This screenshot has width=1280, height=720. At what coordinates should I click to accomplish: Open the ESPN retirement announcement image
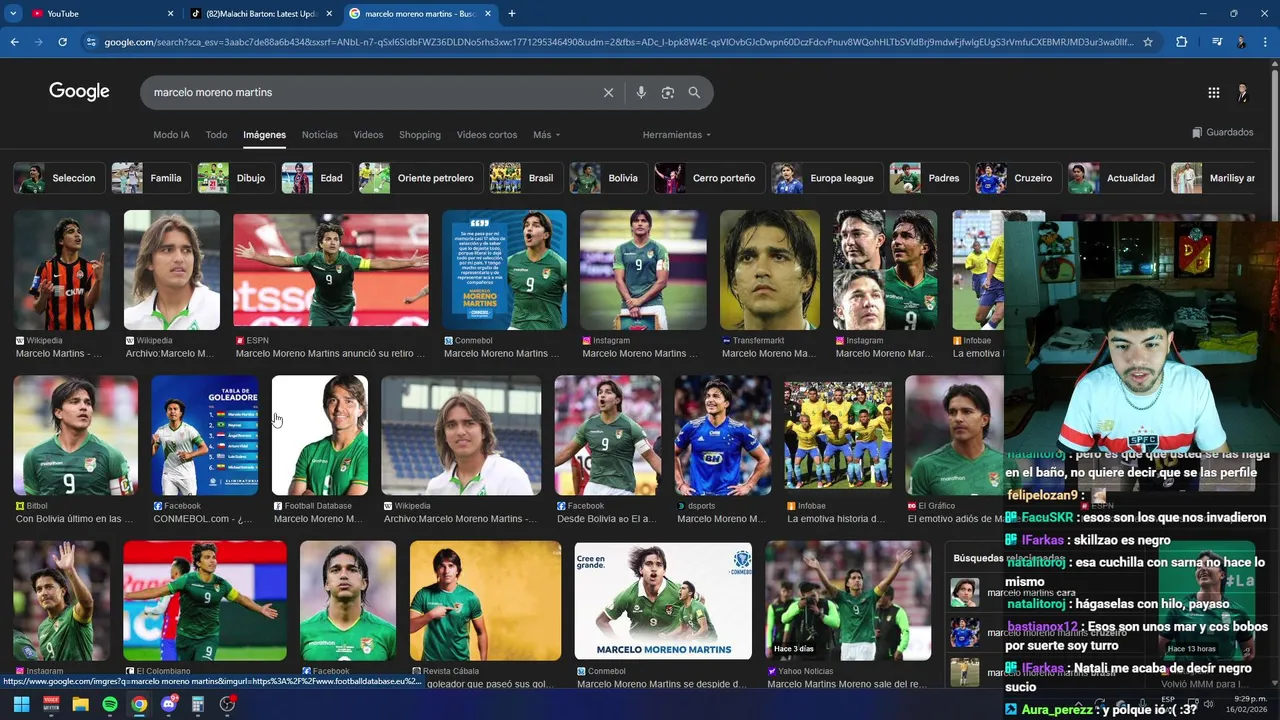(x=331, y=270)
